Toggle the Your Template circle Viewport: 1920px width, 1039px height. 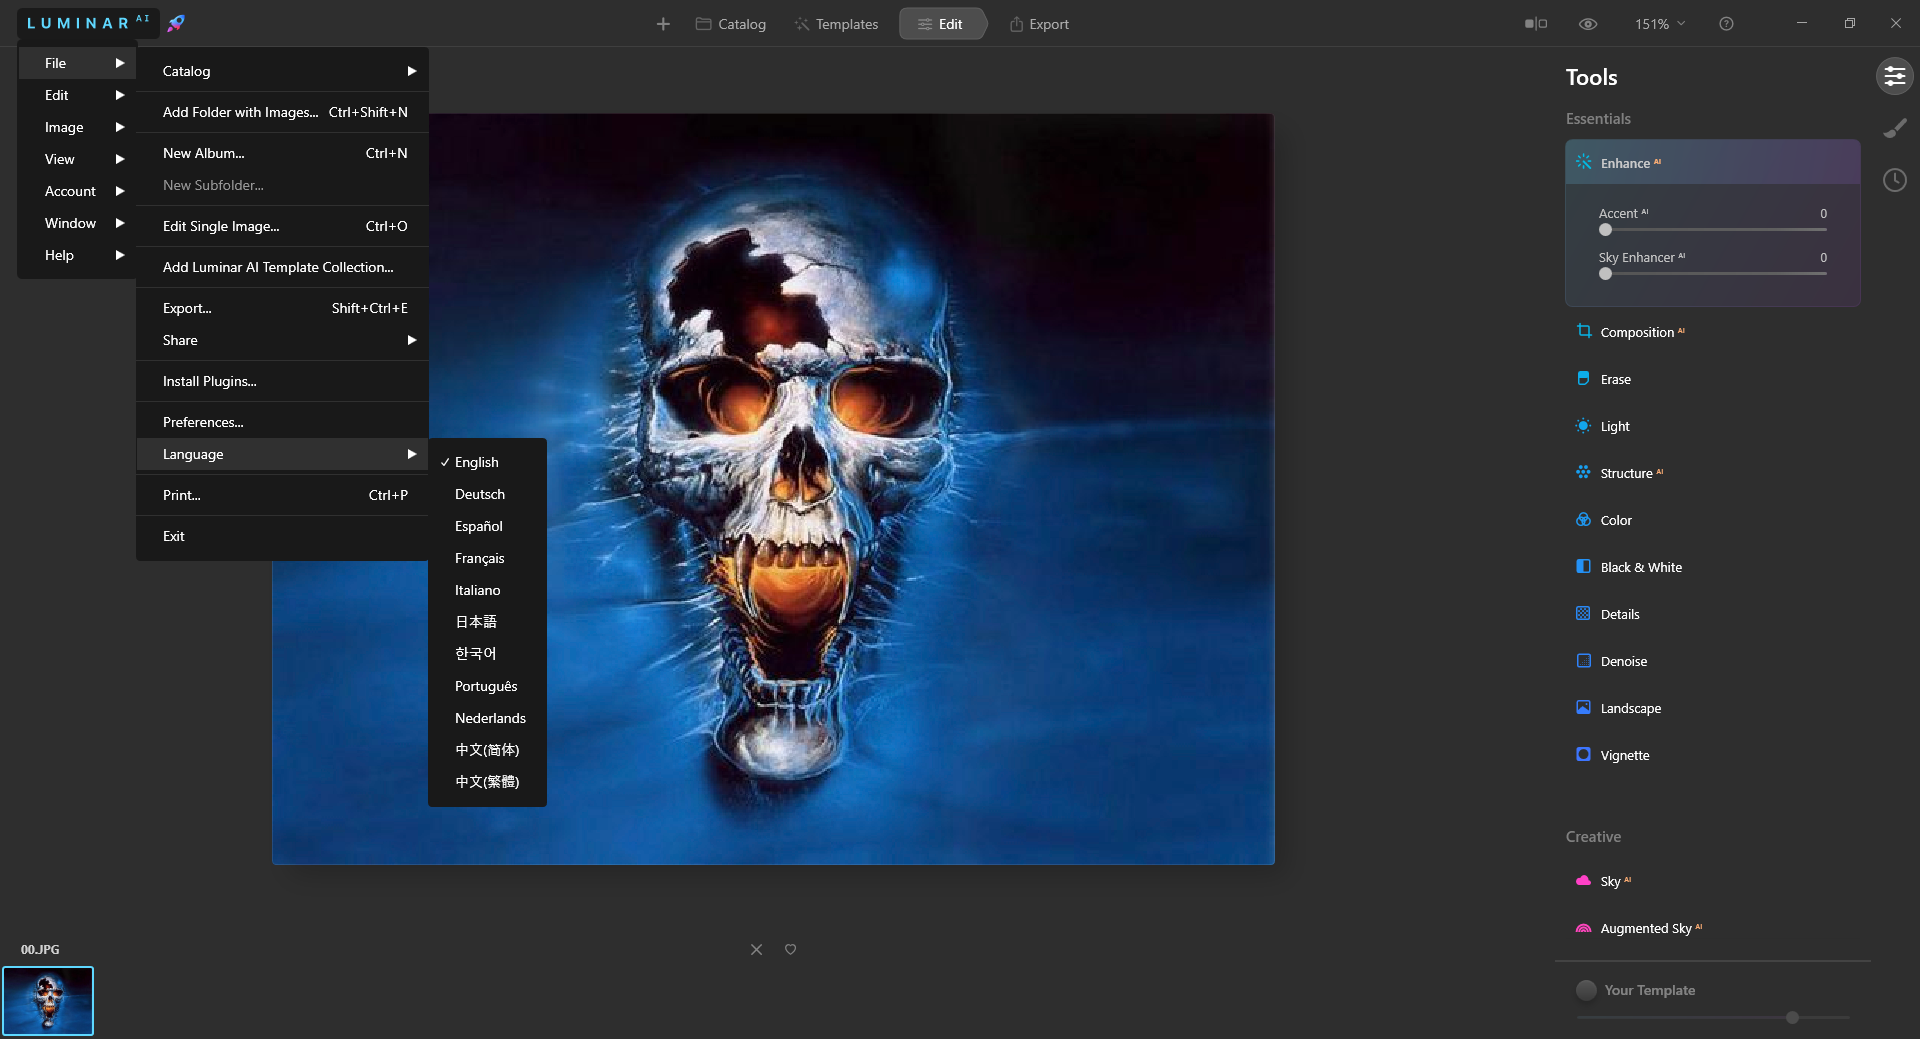click(1586, 990)
